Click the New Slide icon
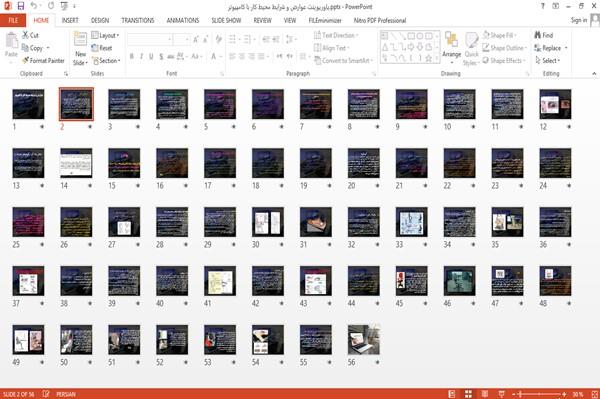Viewport: 600px width, 399px height. pos(80,39)
